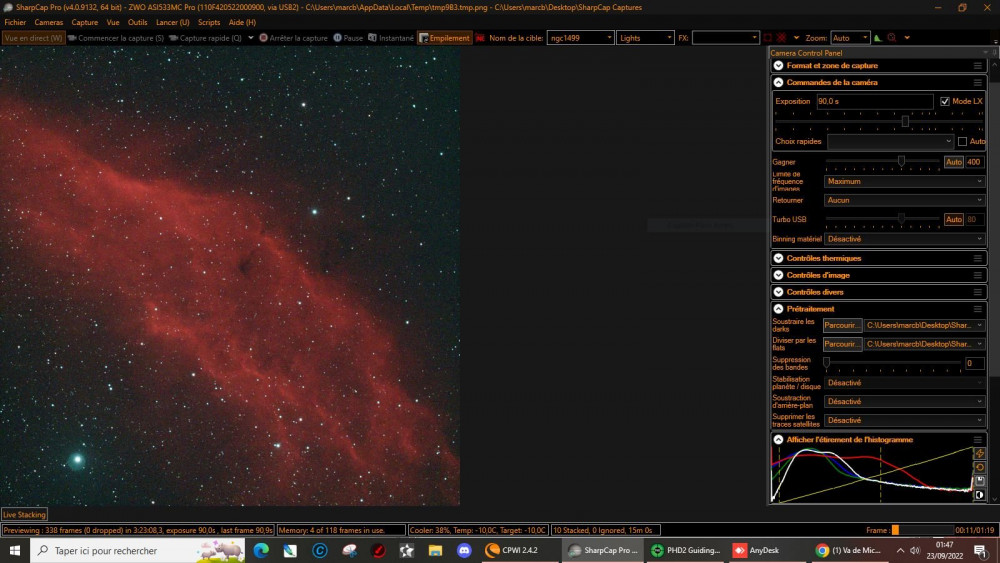Reset histogram stretch with circular arrow icon
The height and width of the screenshot is (563, 1000).
[x=980, y=467]
